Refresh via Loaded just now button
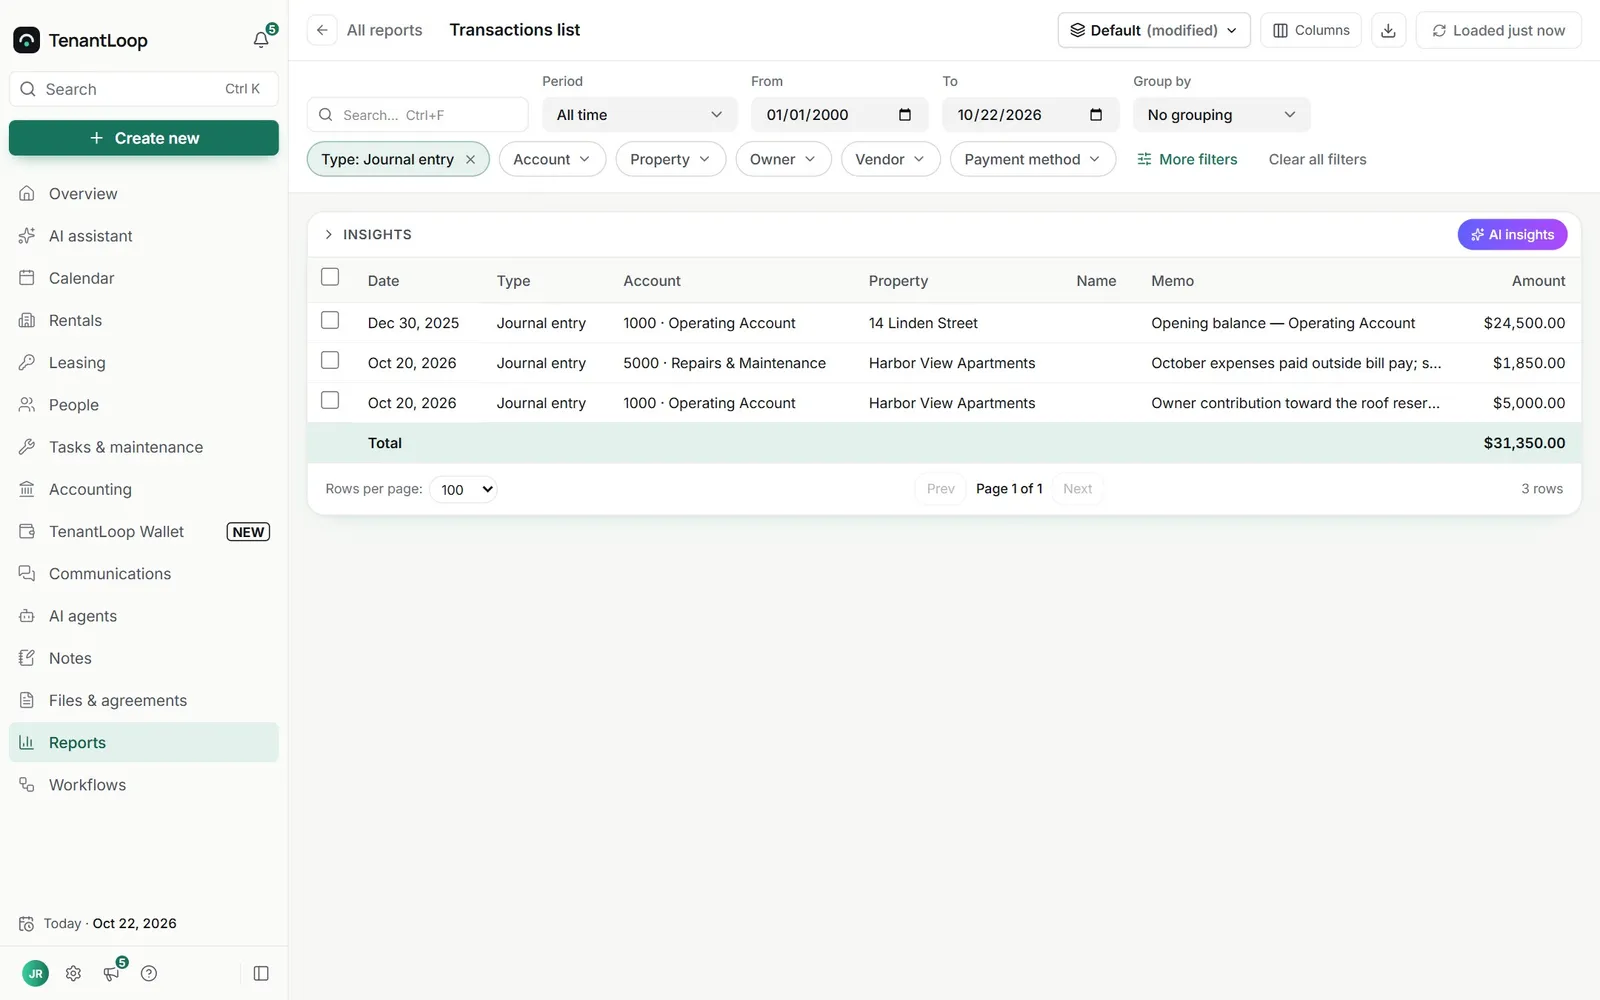Viewport: 1600px width, 1000px height. [1498, 30]
